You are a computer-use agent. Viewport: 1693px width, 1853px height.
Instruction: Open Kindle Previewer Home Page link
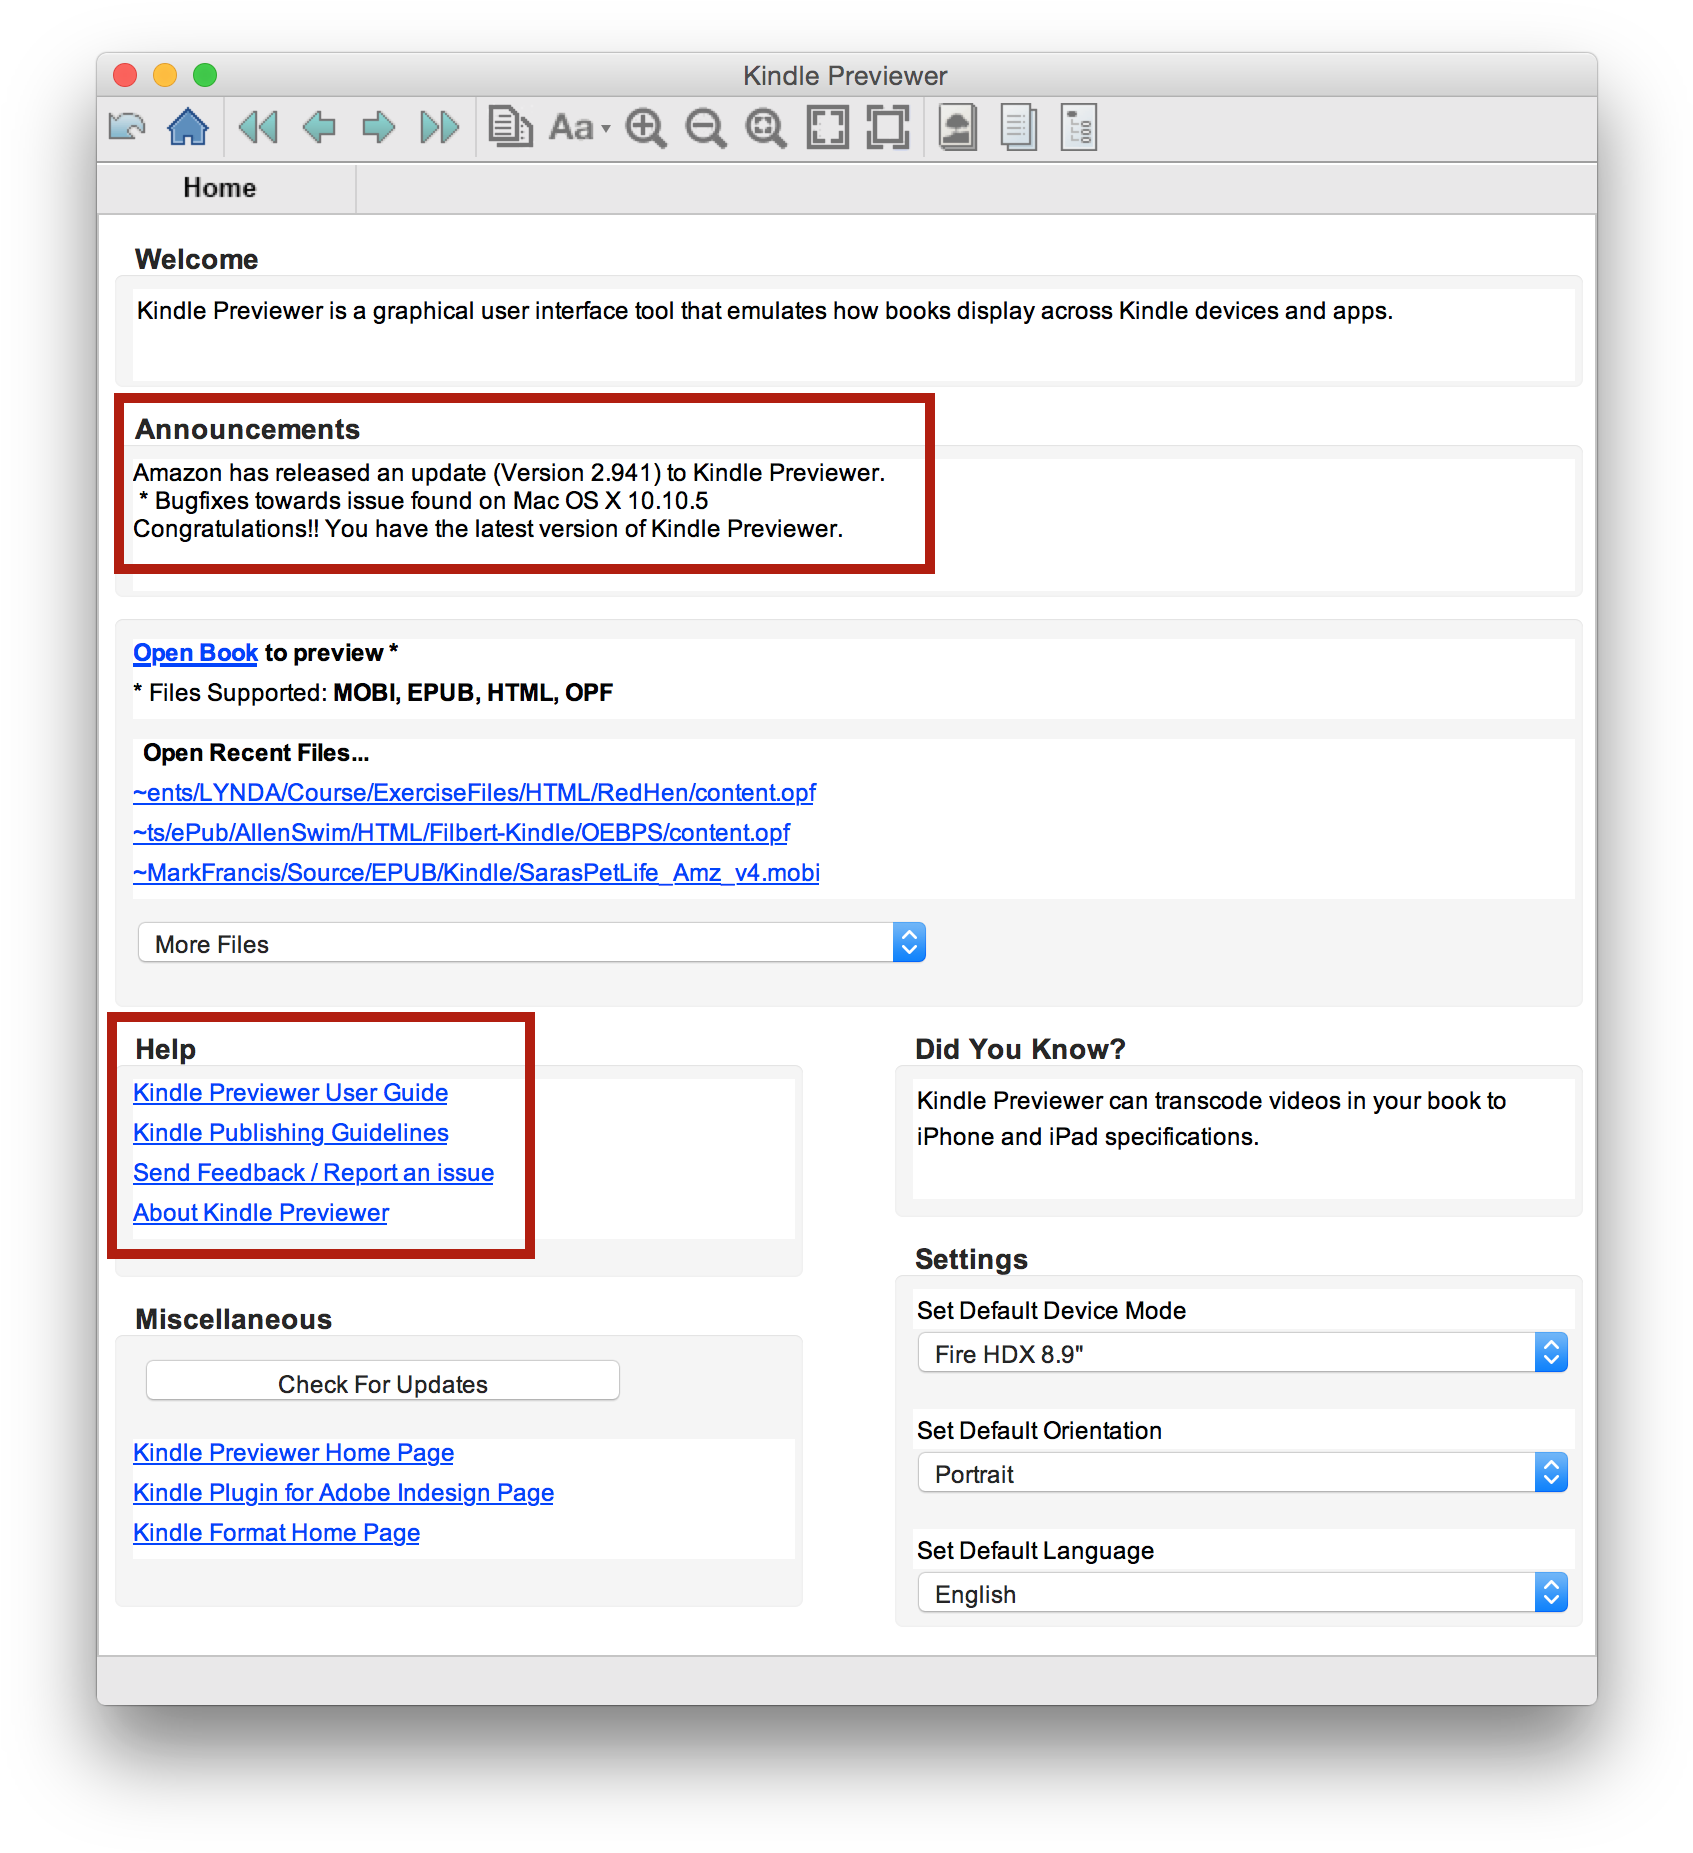(293, 1453)
